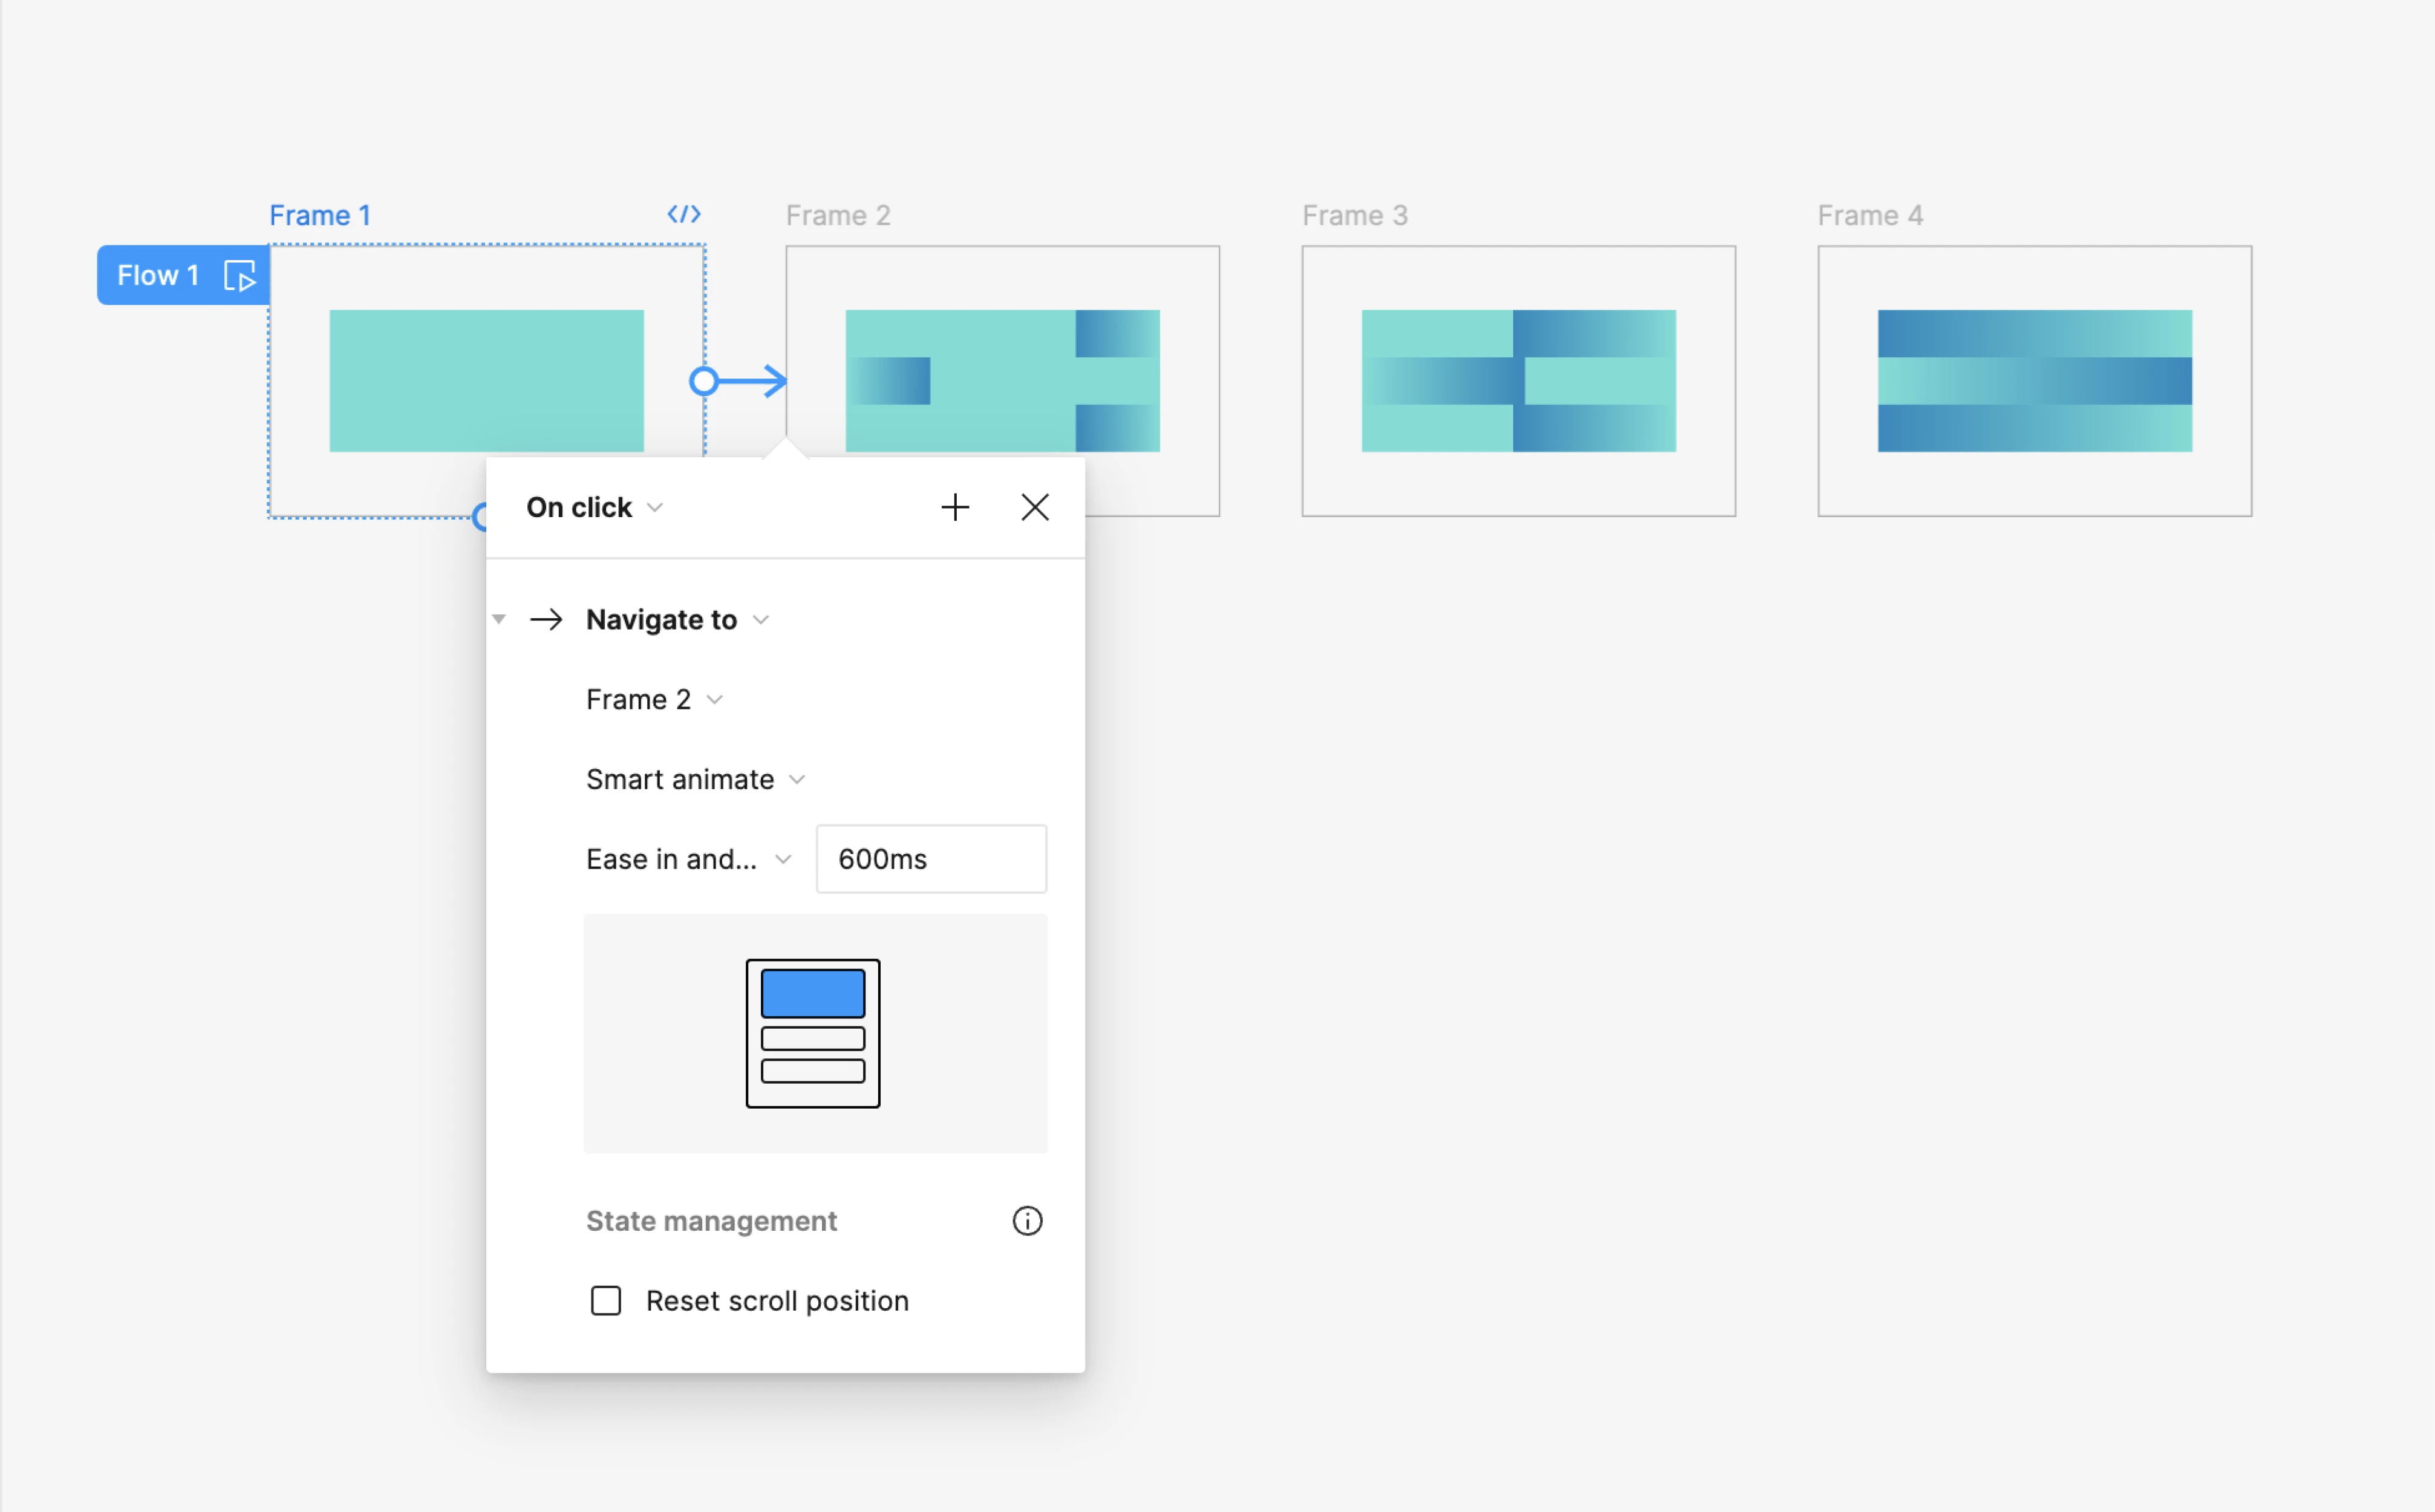Image resolution: width=2435 pixels, height=1512 pixels.
Task: Select the prototype connection arrow to Frame 2
Action: click(x=752, y=381)
